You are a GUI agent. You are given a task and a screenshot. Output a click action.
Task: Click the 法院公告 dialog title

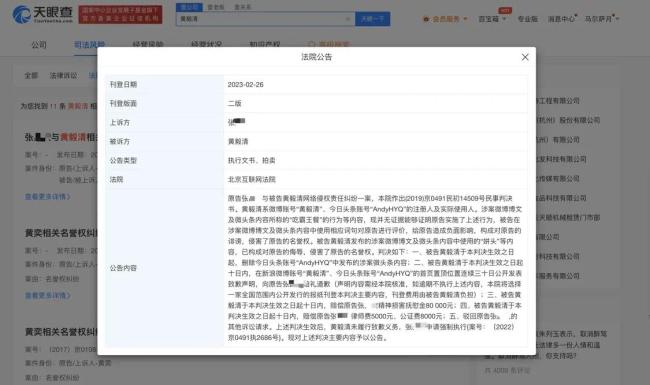[316, 57]
